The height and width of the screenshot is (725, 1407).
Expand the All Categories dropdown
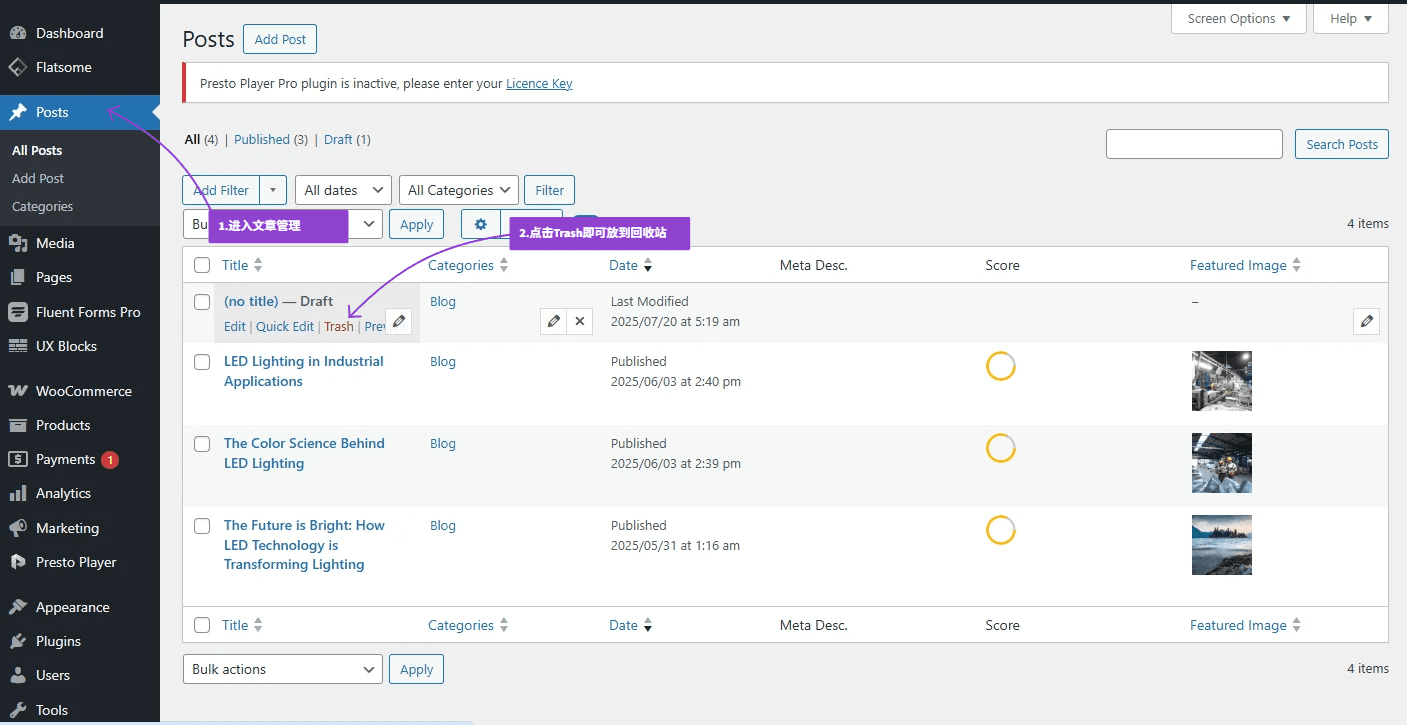click(x=459, y=190)
